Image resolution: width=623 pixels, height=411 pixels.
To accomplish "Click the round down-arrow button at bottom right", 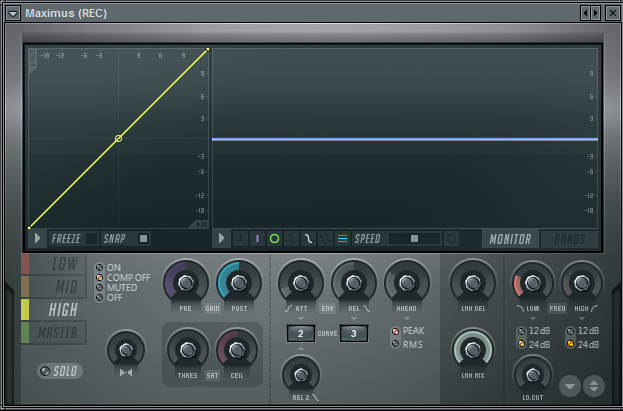I will tap(568, 384).
